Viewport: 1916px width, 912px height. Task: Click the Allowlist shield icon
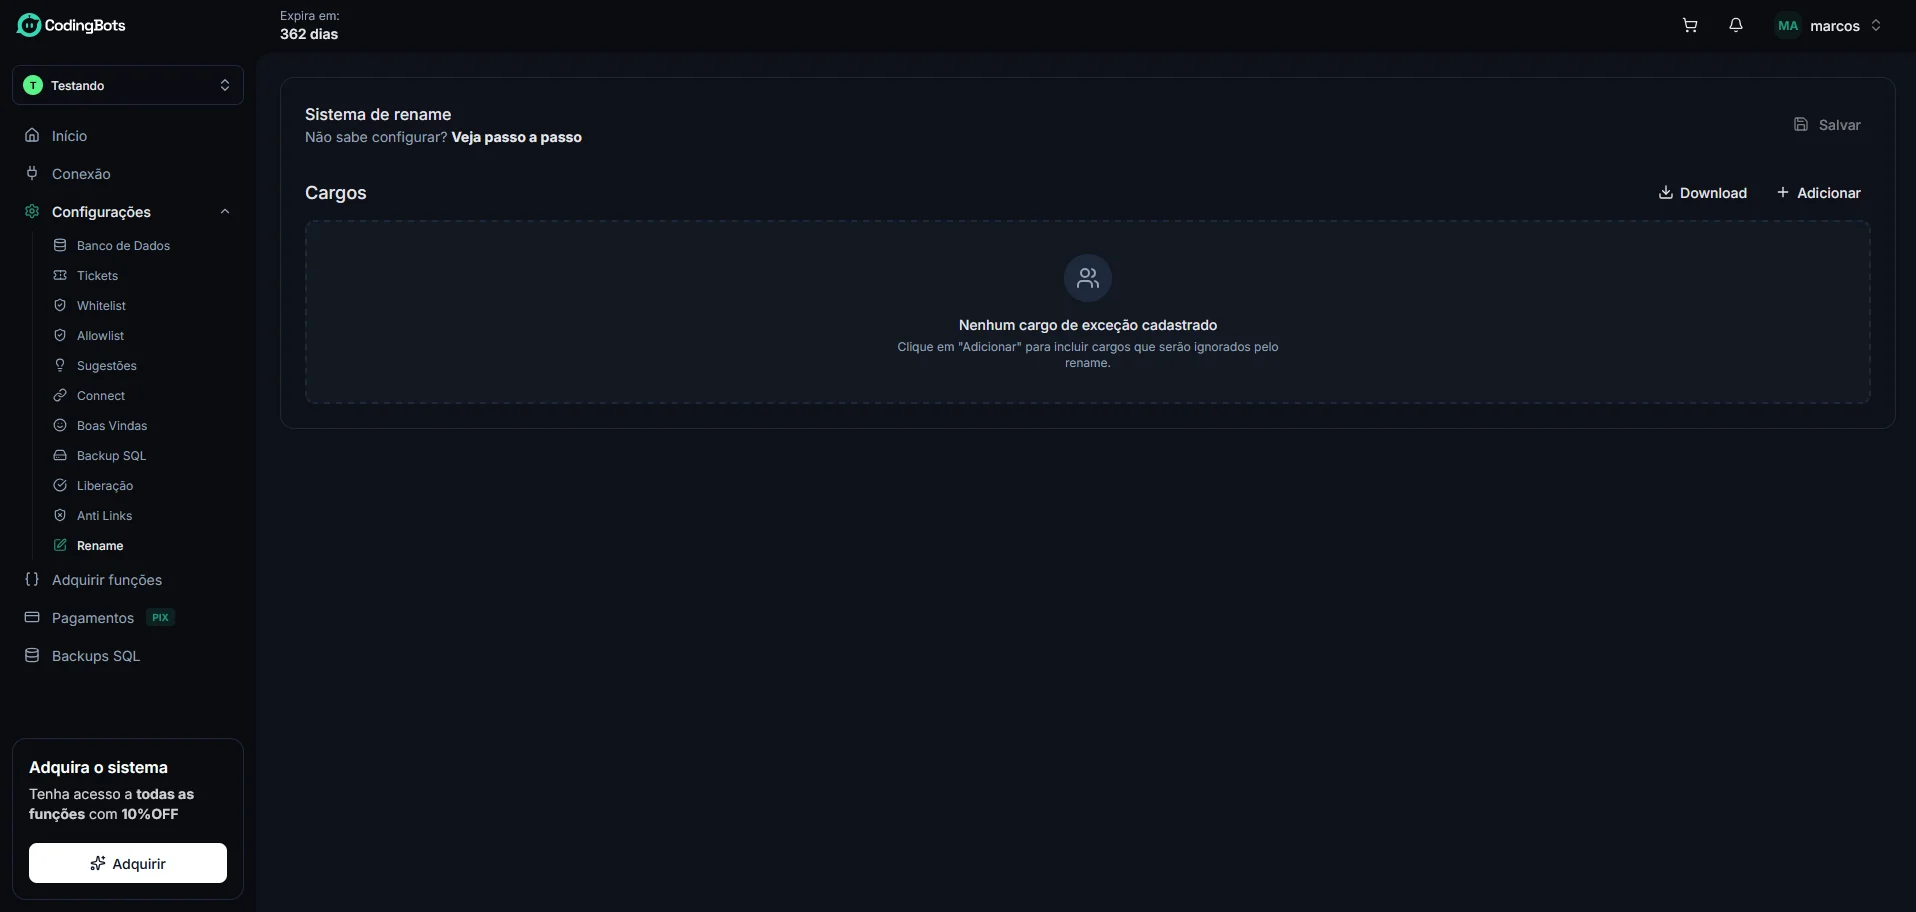[60, 335]
